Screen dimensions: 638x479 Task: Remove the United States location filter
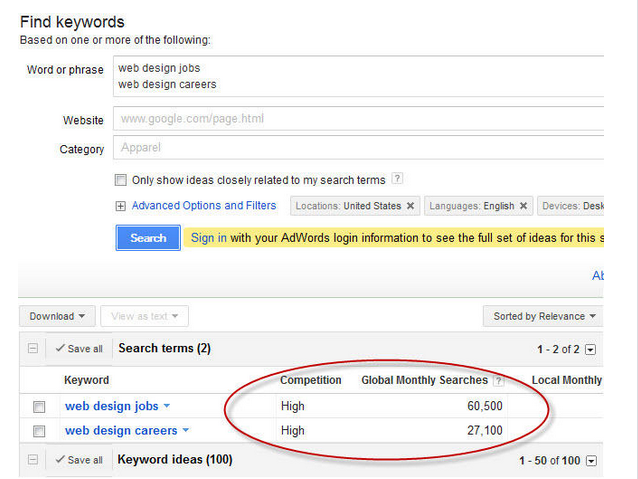tap(410, 206)
